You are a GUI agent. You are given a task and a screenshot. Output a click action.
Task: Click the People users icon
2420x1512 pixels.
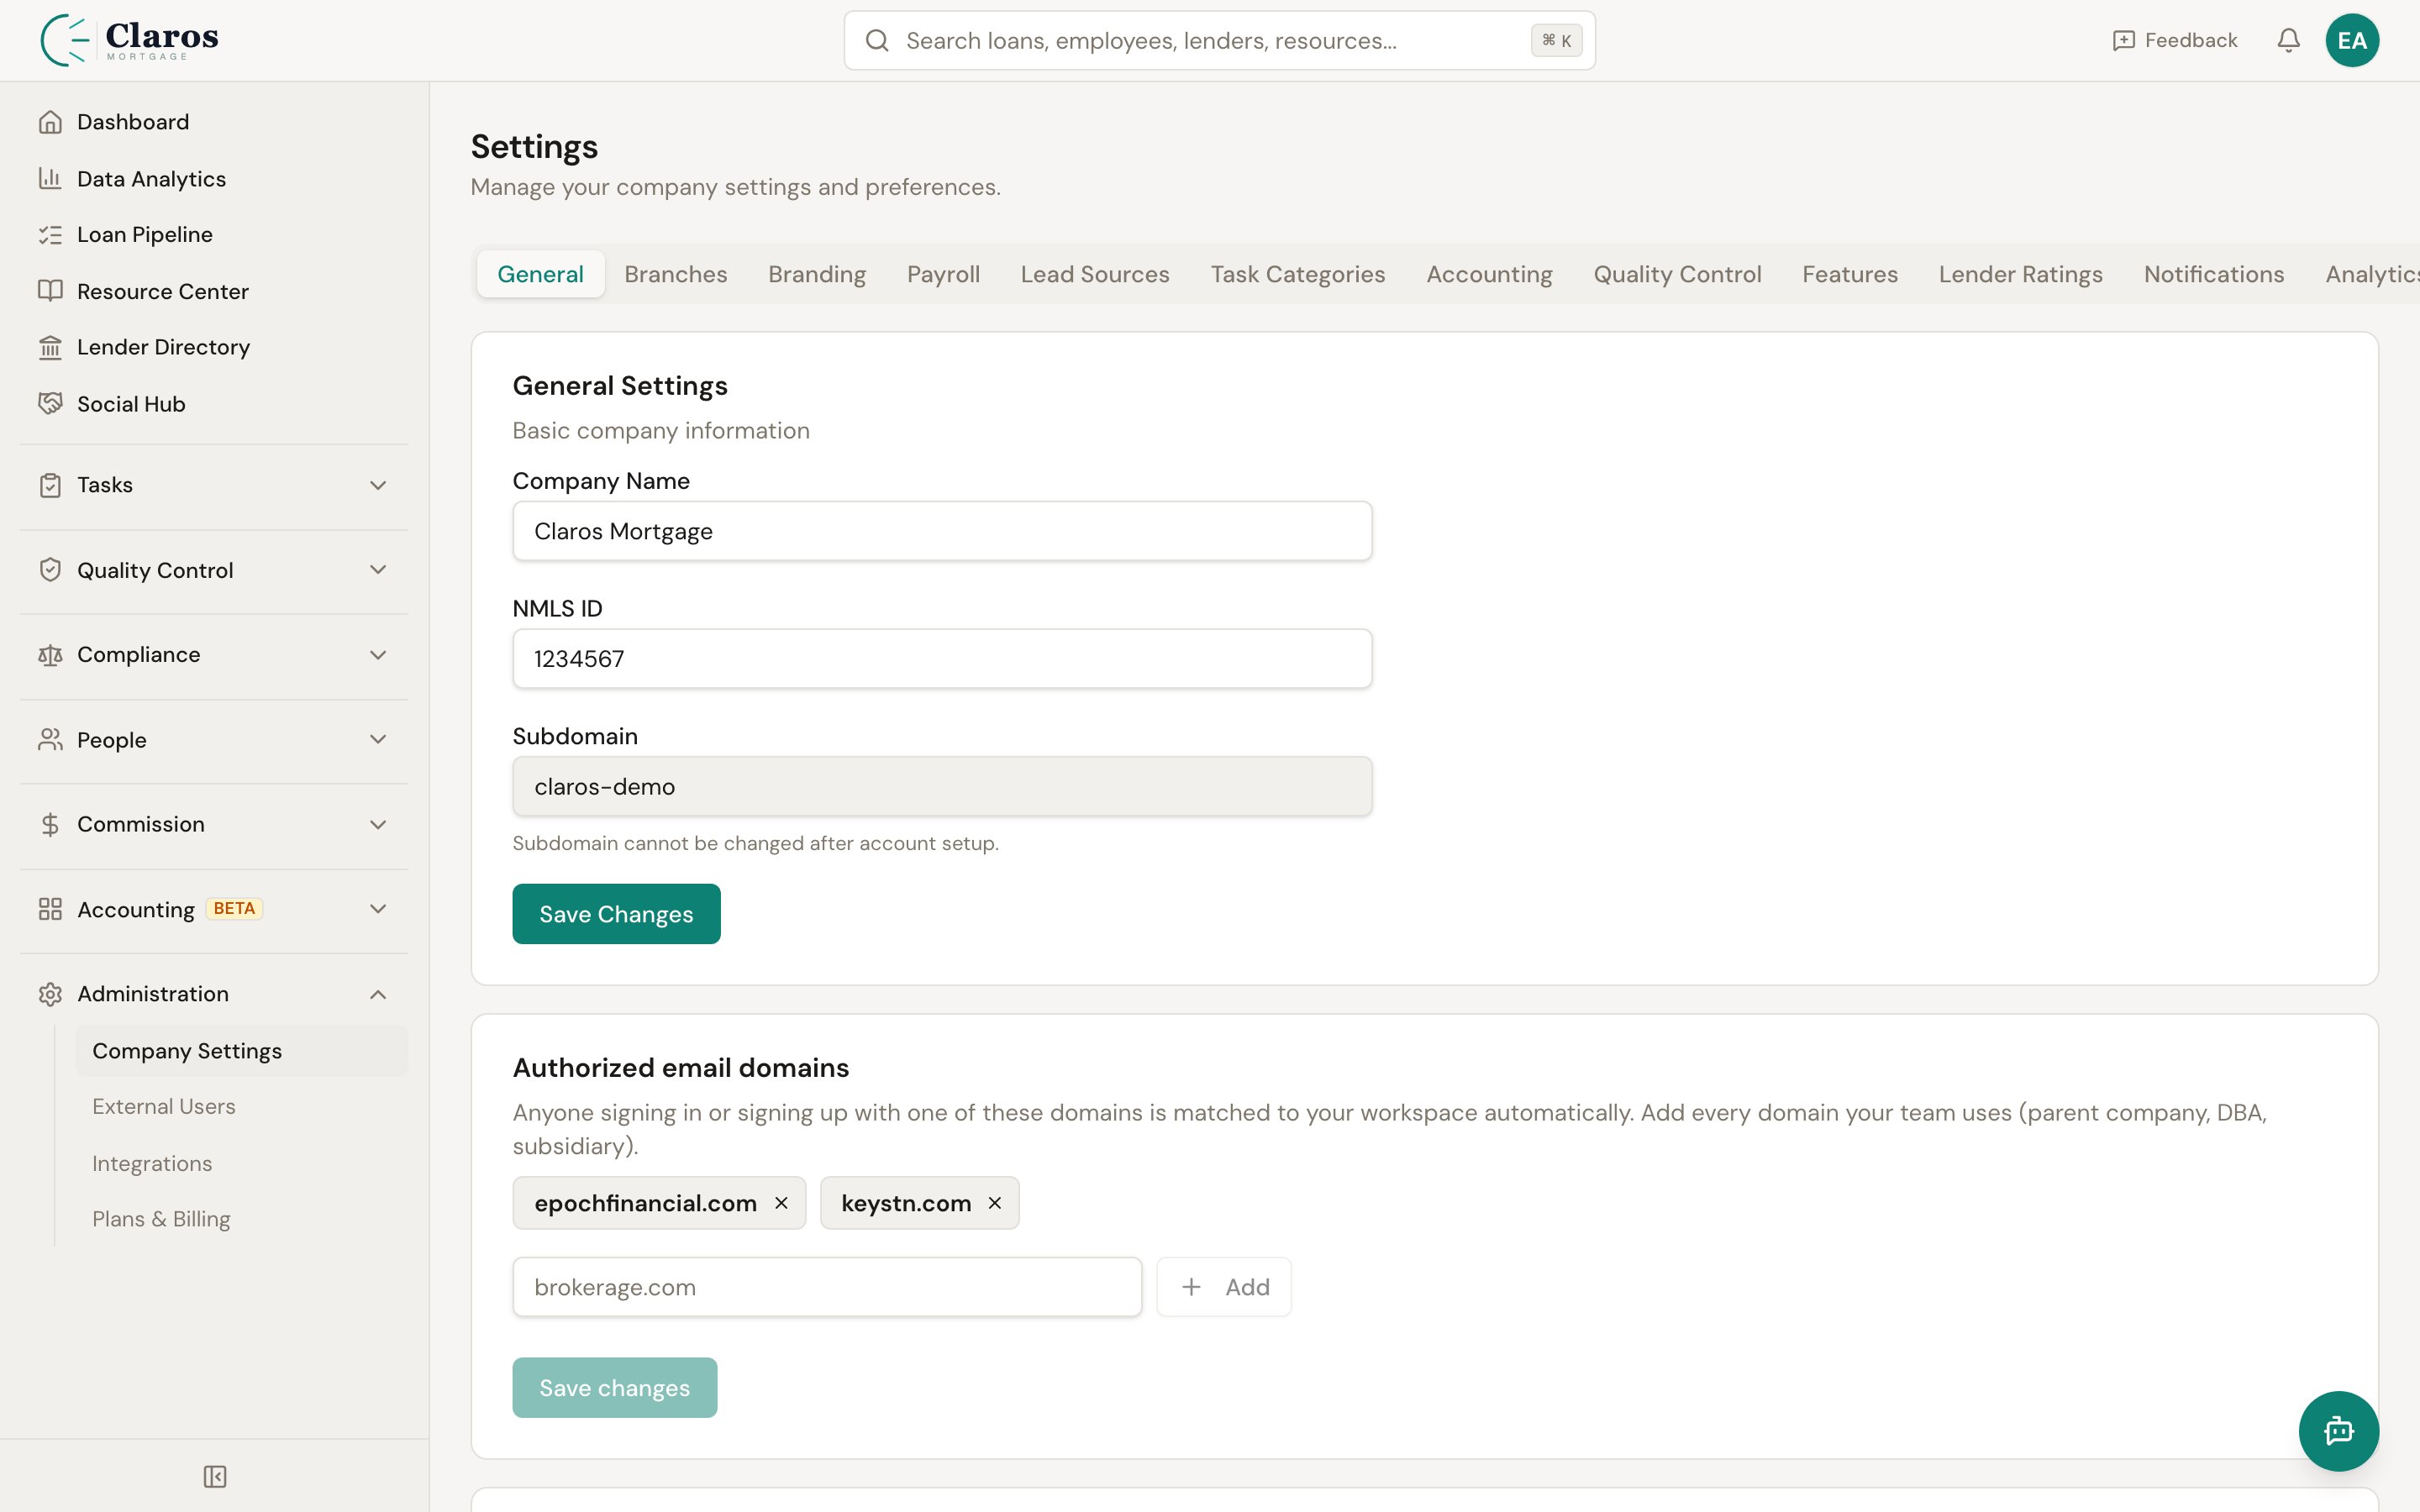click(50, 740)
